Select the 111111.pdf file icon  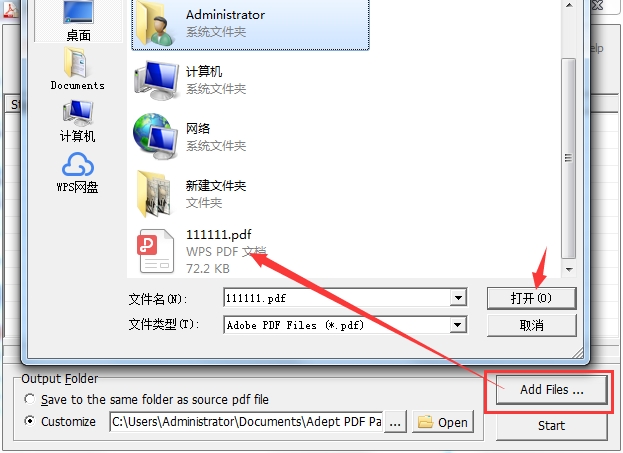(155, 251)
